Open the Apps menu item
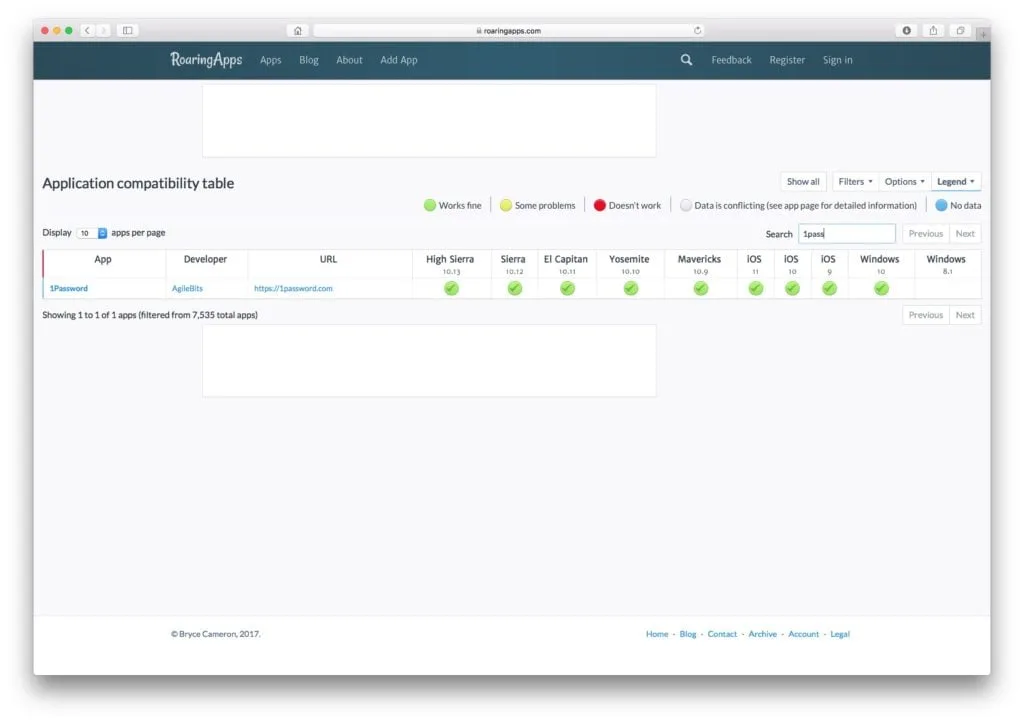This screenshot has height=723, width=1024. [x=270, y=60]
